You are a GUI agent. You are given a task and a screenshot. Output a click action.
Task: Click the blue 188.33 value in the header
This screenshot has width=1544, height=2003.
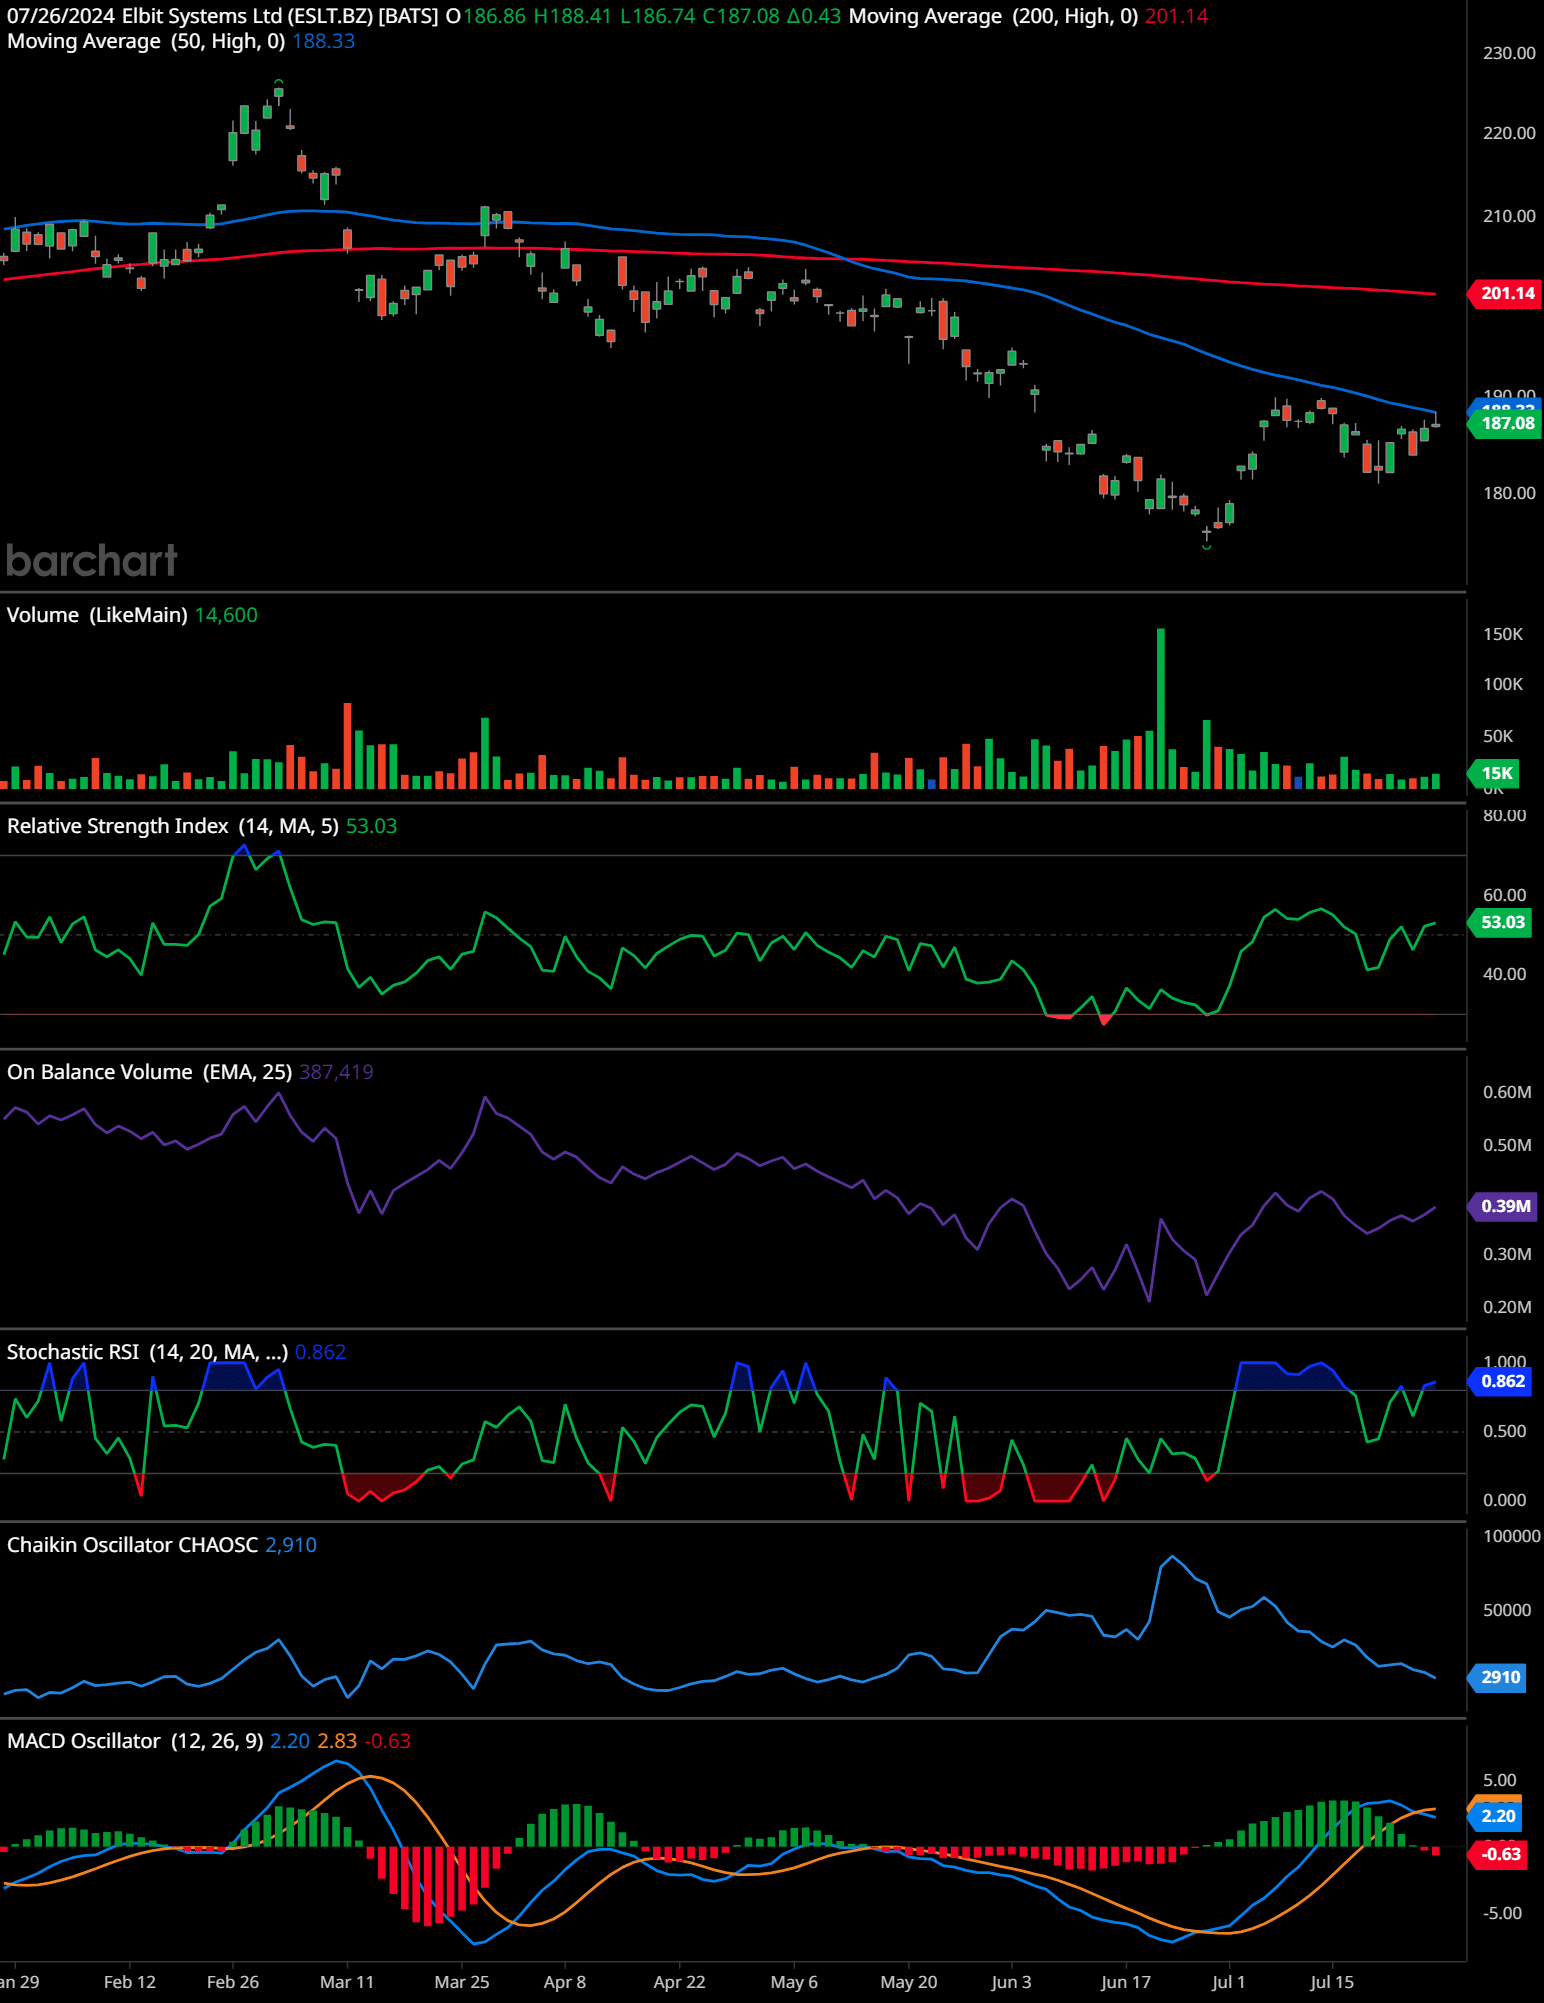click(x=323, y=41)
